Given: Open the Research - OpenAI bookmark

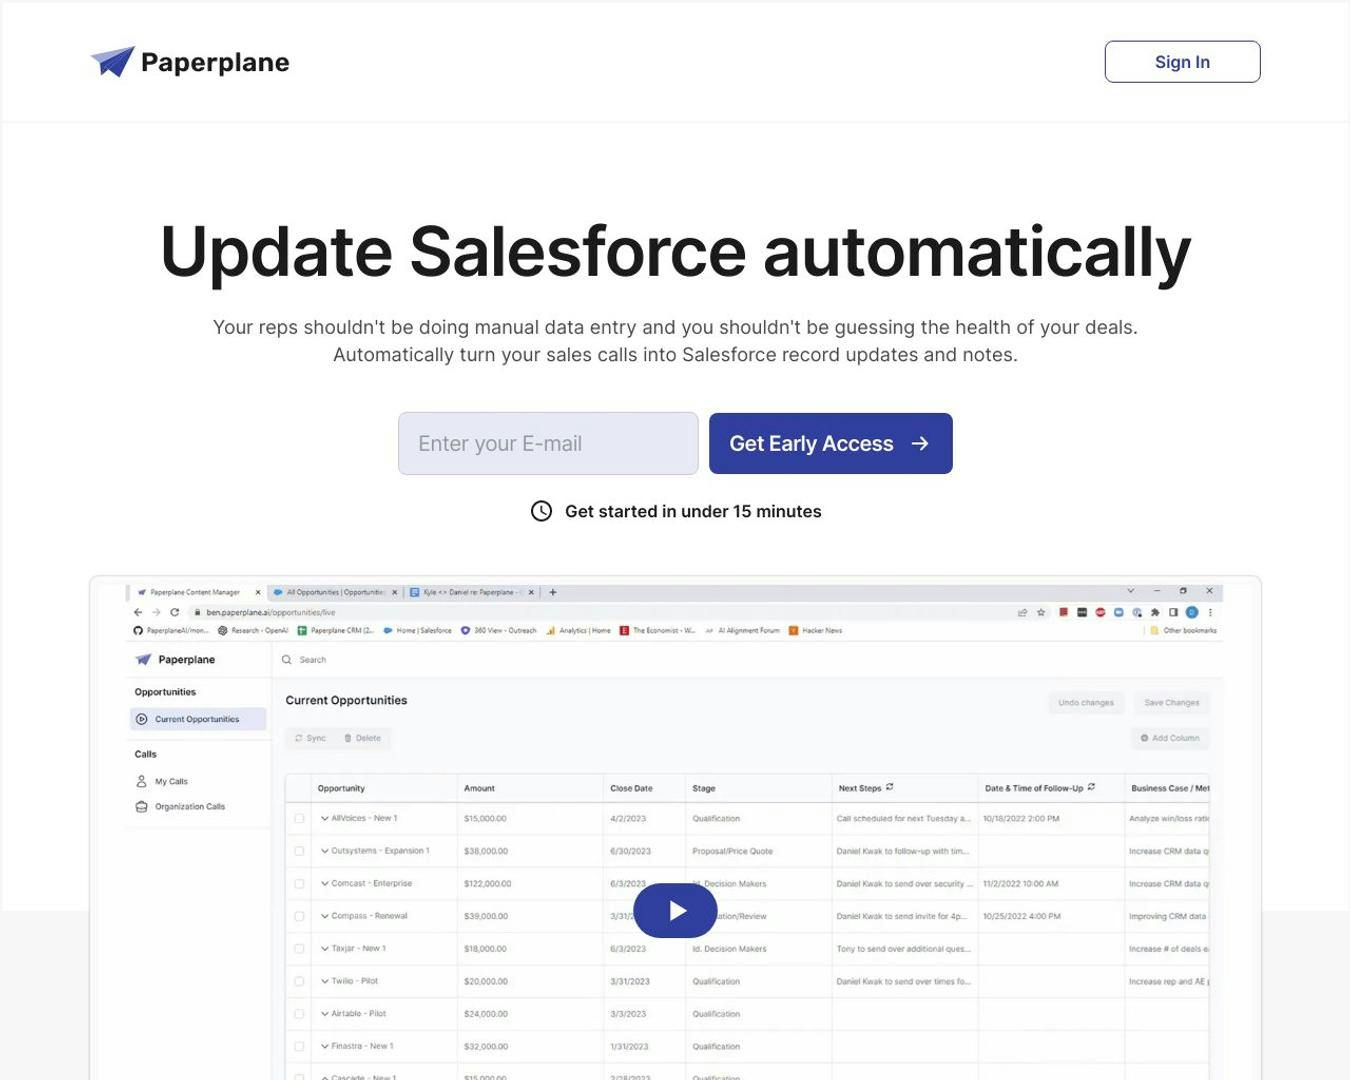Looking at the screenshot, I should click(x=253, y=631).
